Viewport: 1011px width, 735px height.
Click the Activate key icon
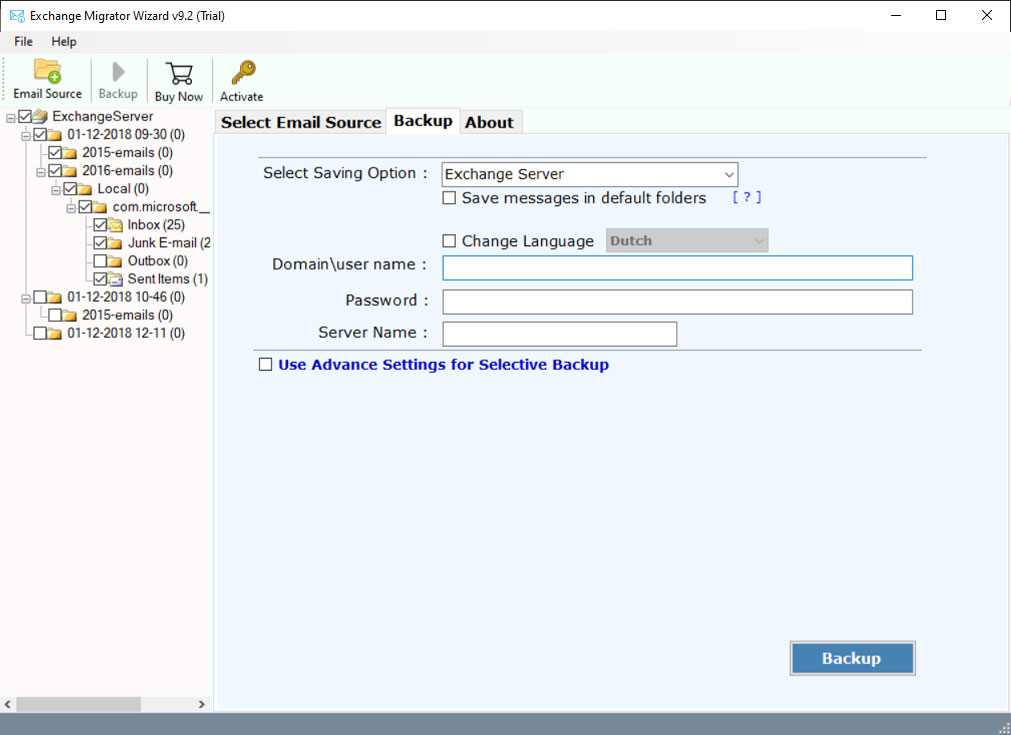243,73
